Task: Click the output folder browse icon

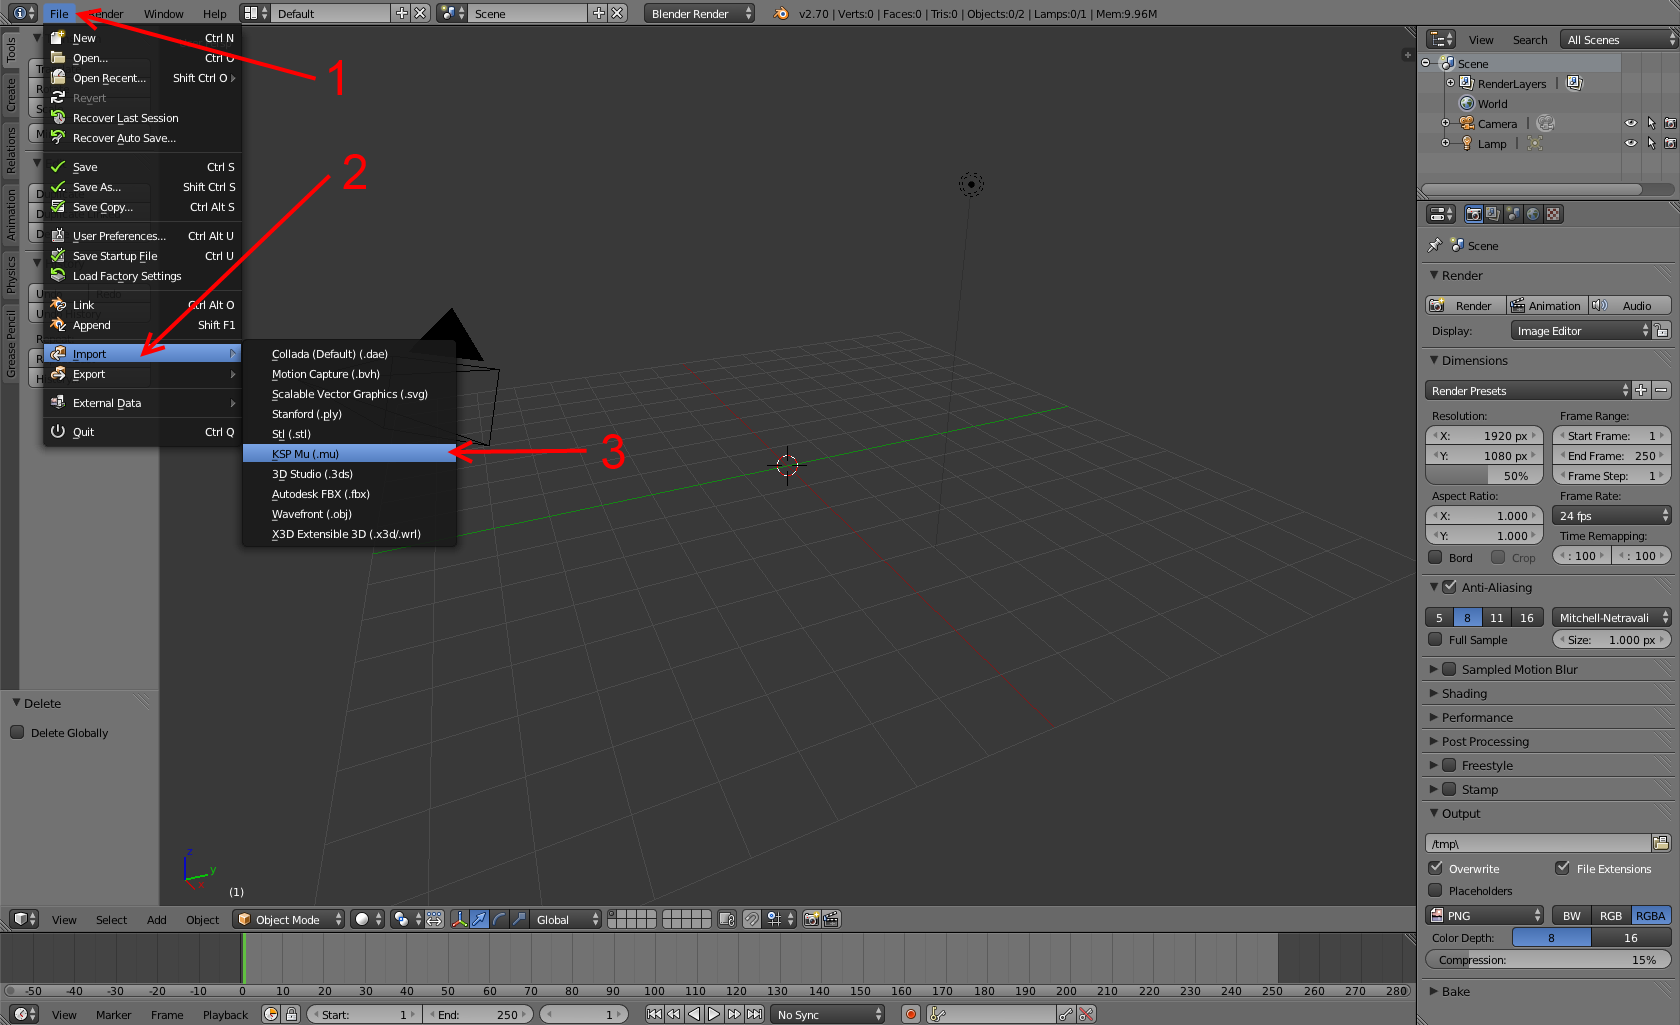Action: (1661, 843)
